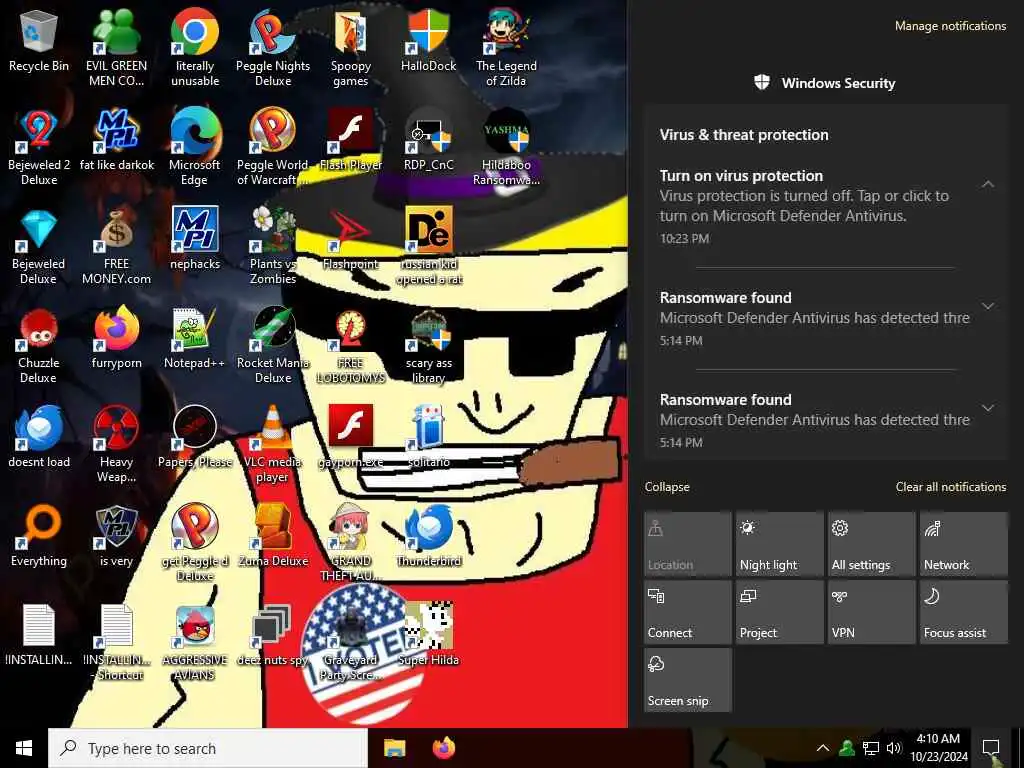Open All settings quick action
This screenshot has width=1024, height=768.
(872, 544)
